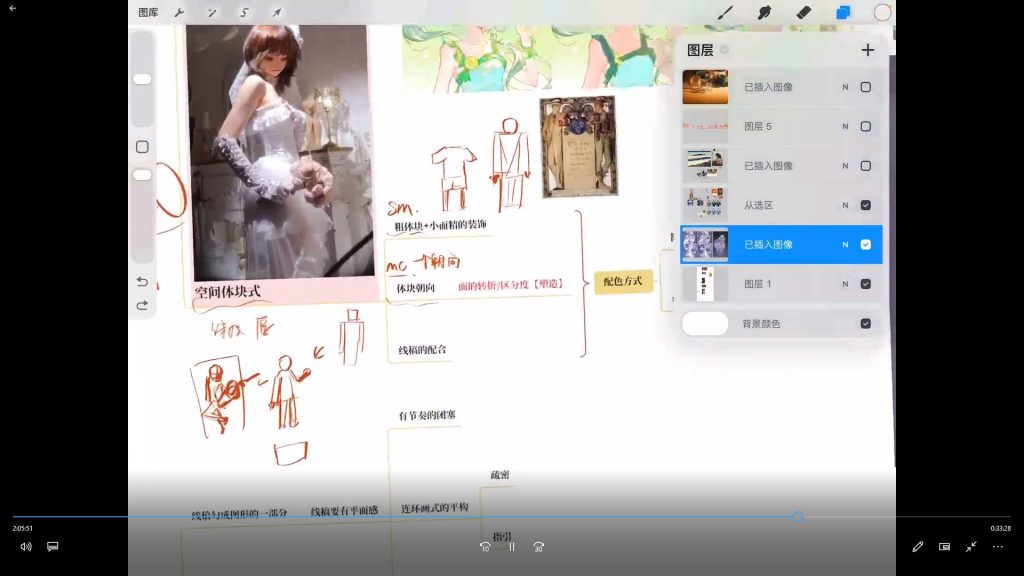Skip forward 30 seconds
Image resolution: width=1024 pixels, height=576 pixels.
(539, 547)
